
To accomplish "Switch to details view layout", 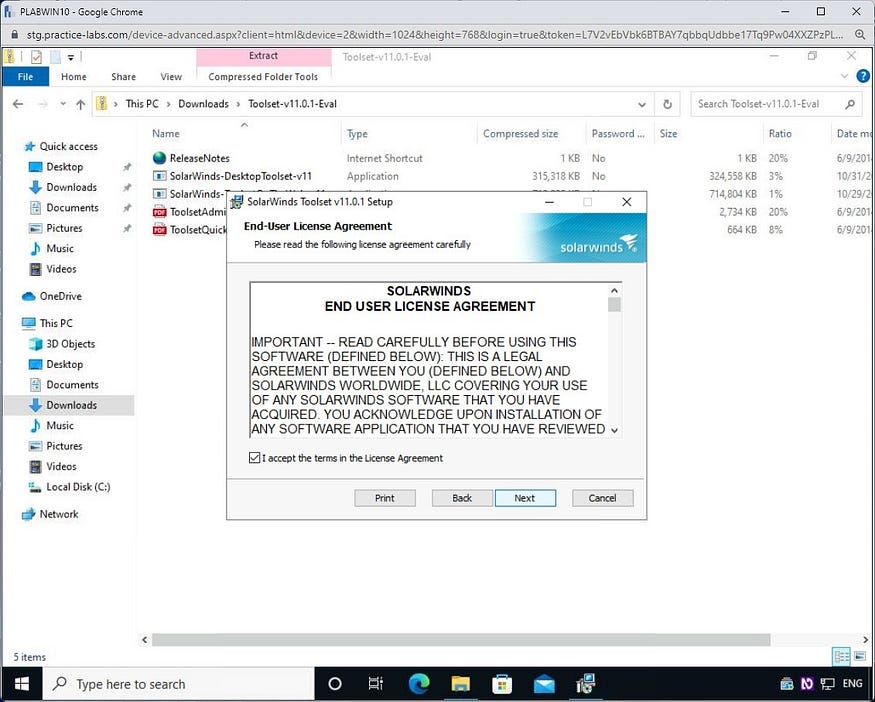I will pyautogui.click(x=842, y=656).
